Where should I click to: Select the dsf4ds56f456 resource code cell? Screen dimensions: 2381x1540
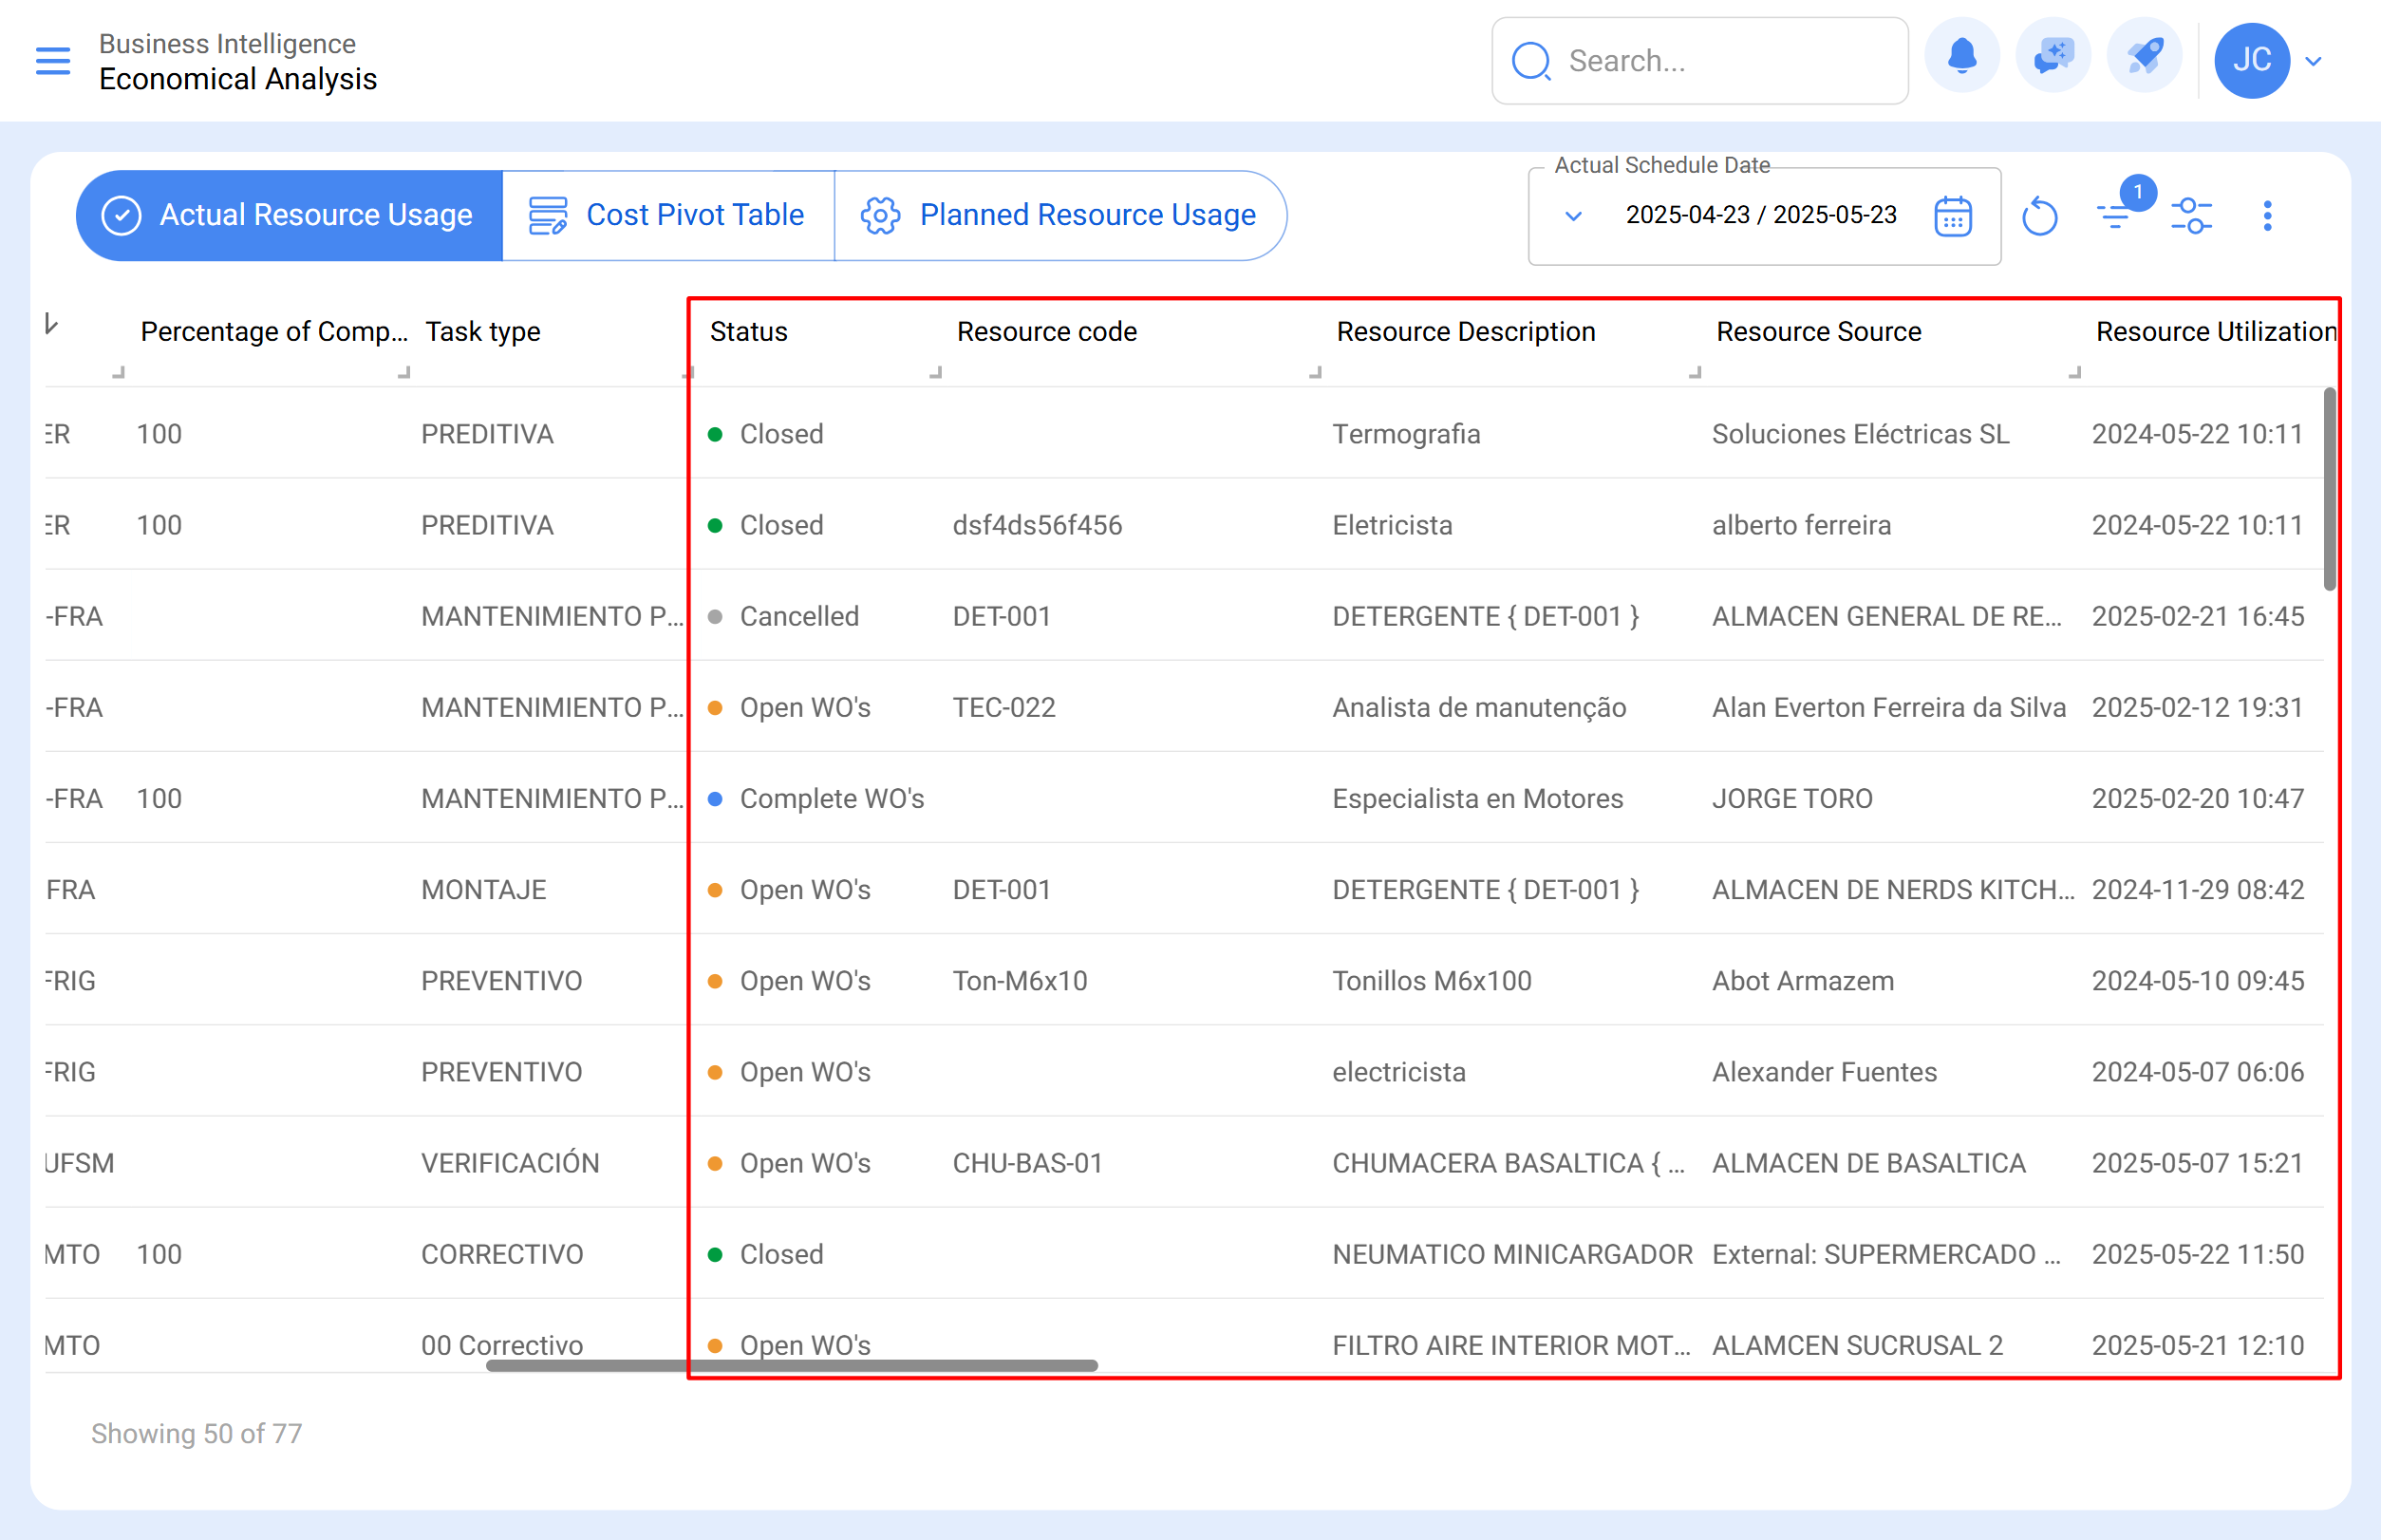(1037, 525)
